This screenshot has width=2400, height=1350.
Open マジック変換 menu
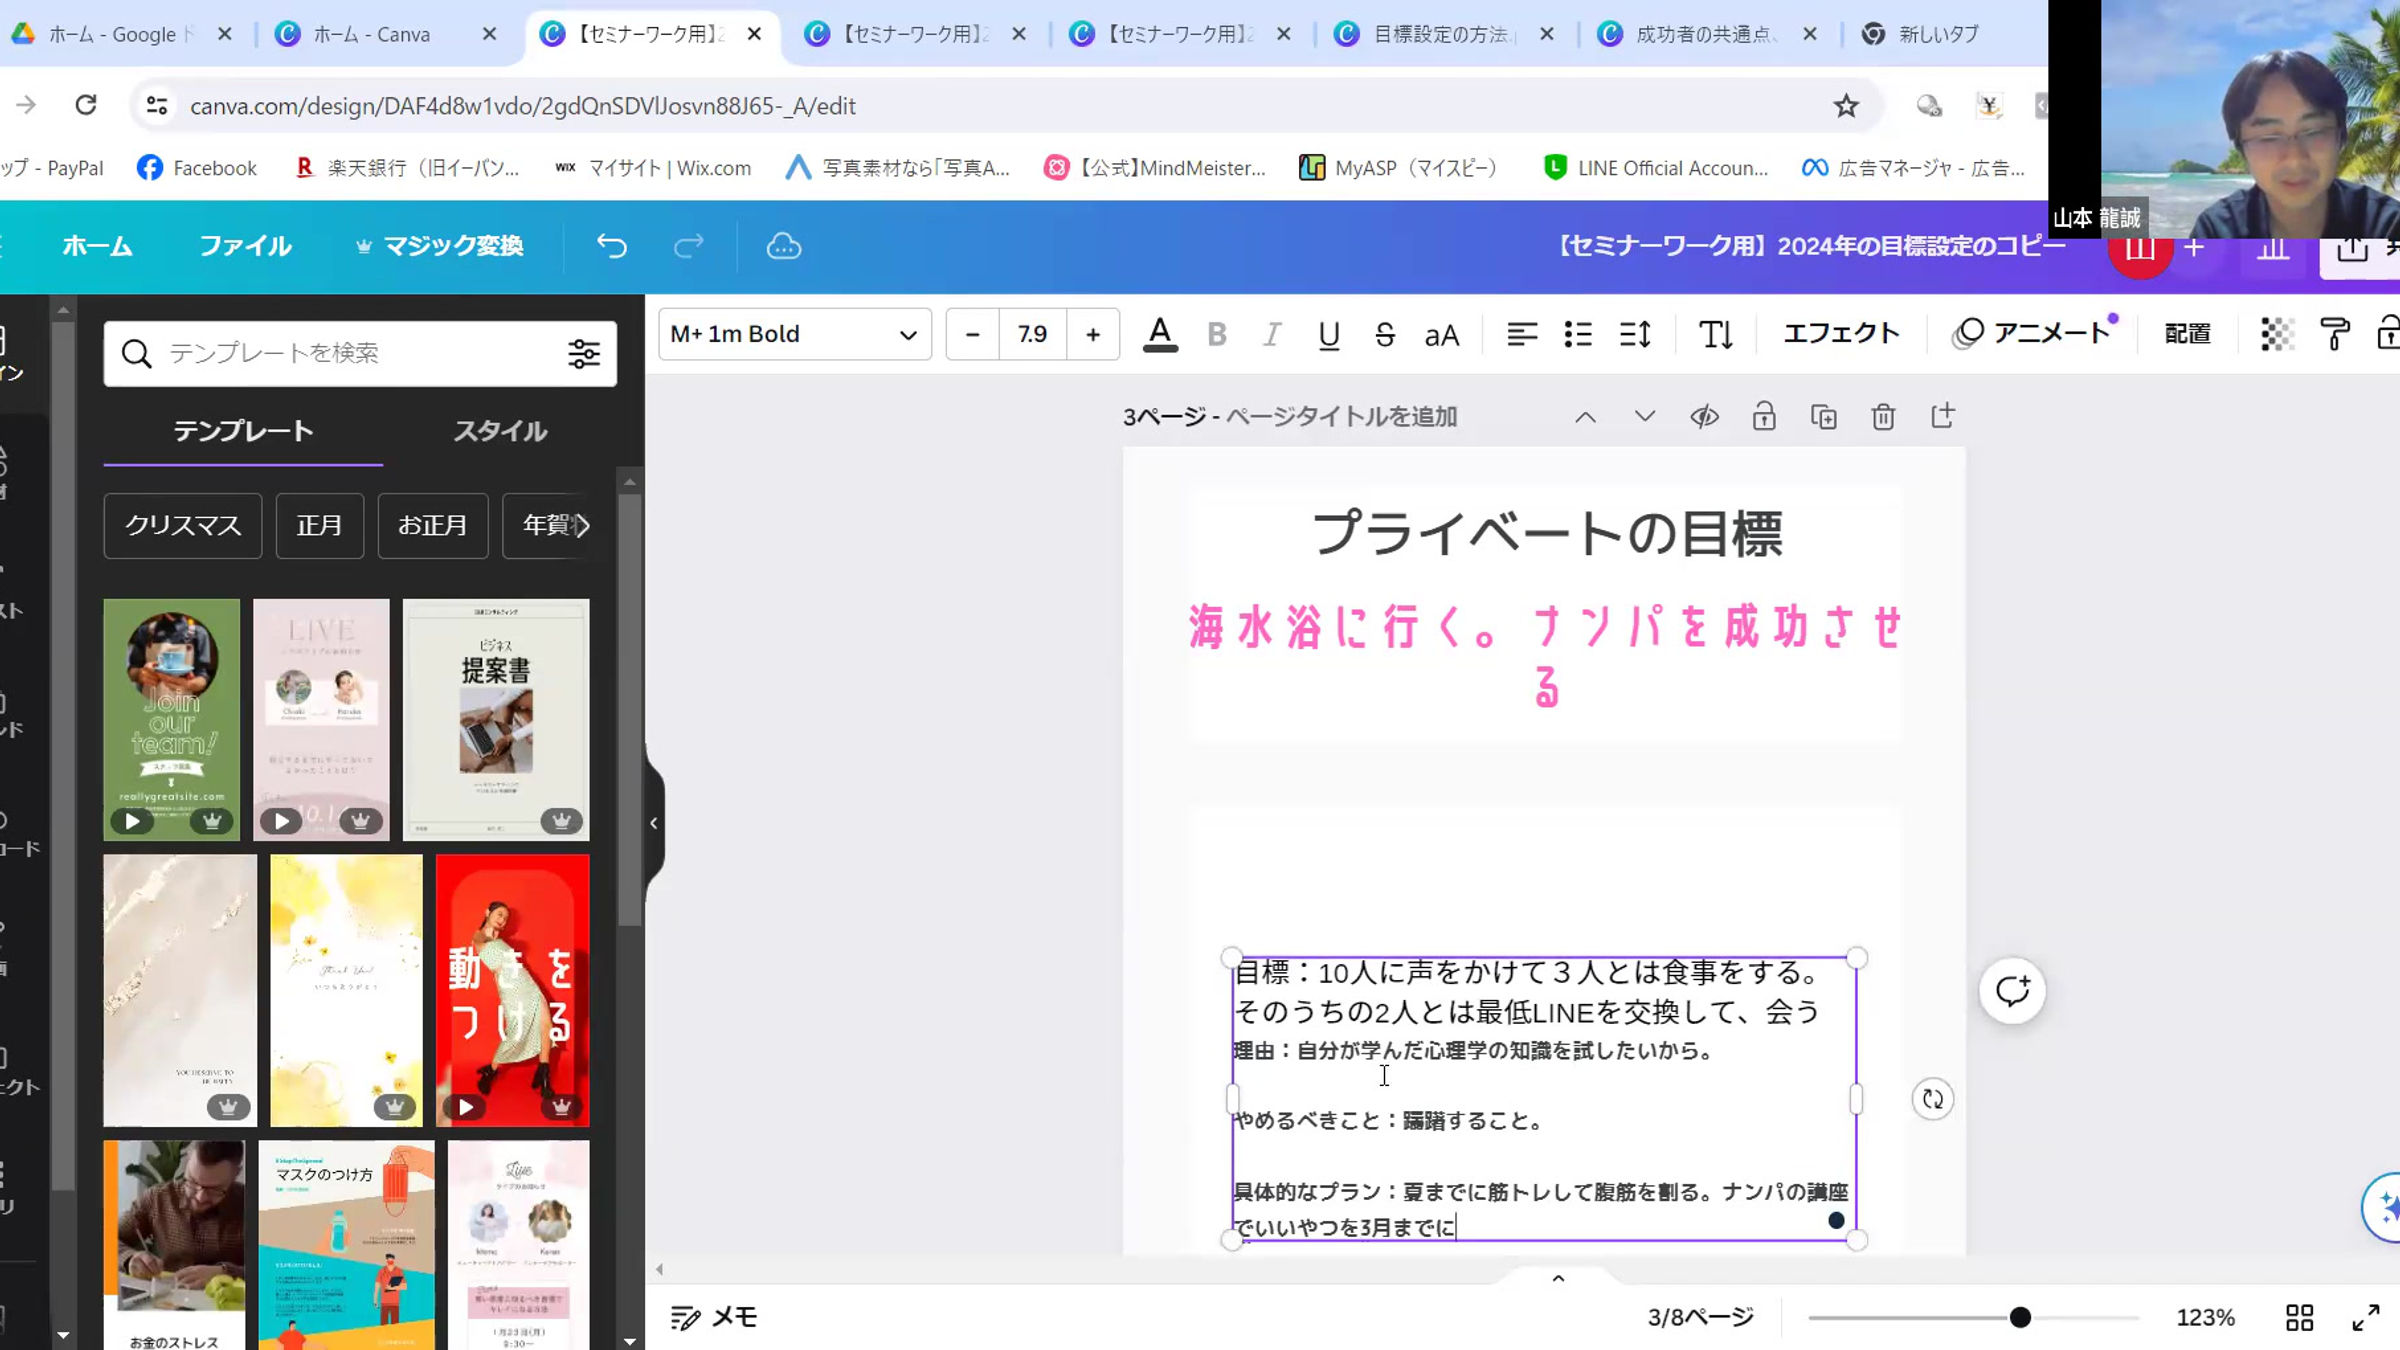tap(440, 246)
